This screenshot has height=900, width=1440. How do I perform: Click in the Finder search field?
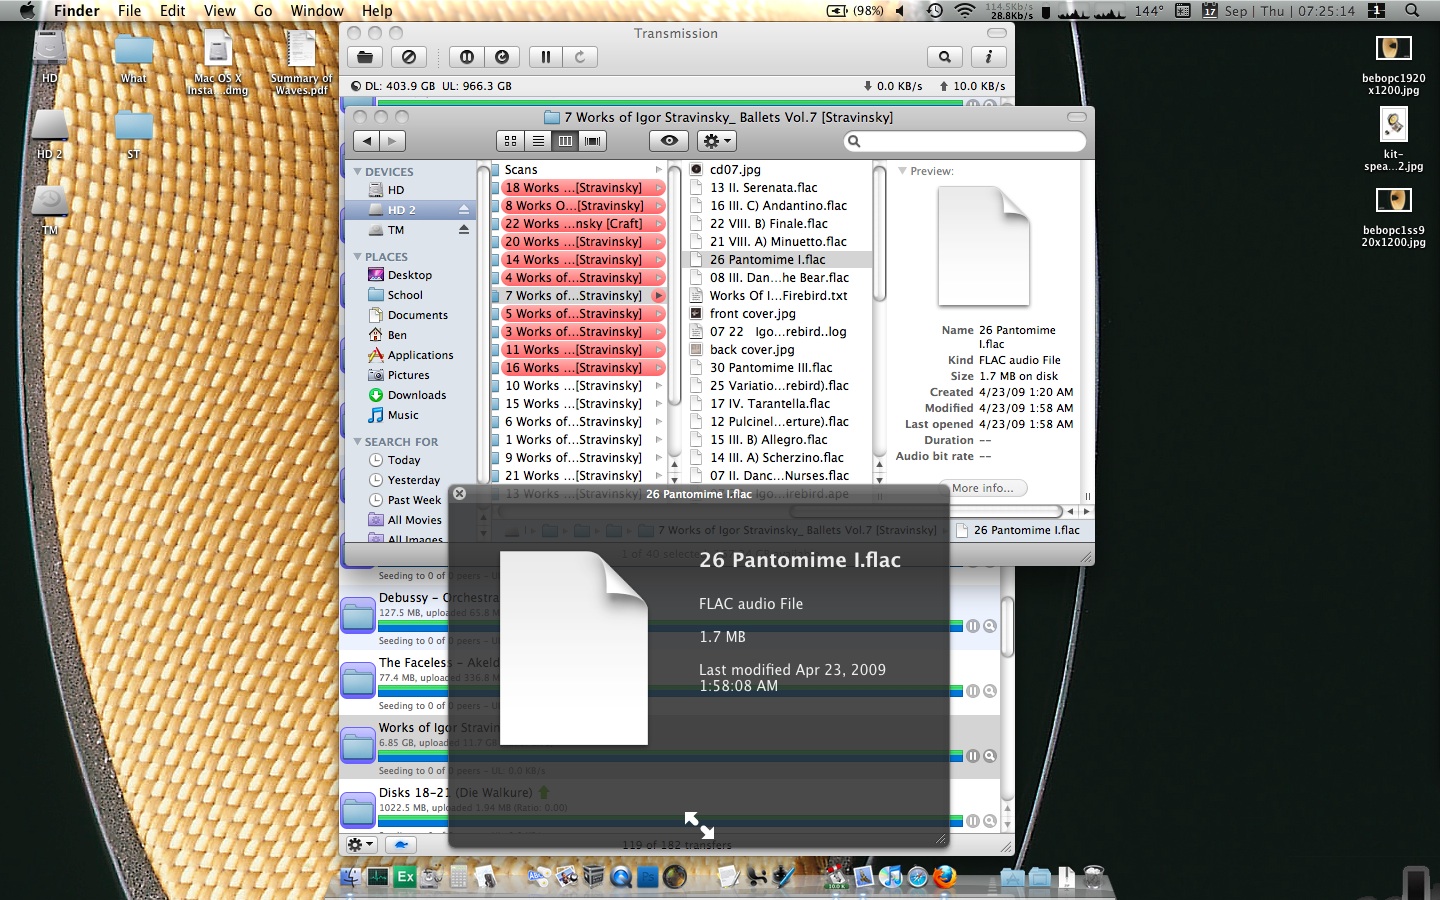coord(965,141)
